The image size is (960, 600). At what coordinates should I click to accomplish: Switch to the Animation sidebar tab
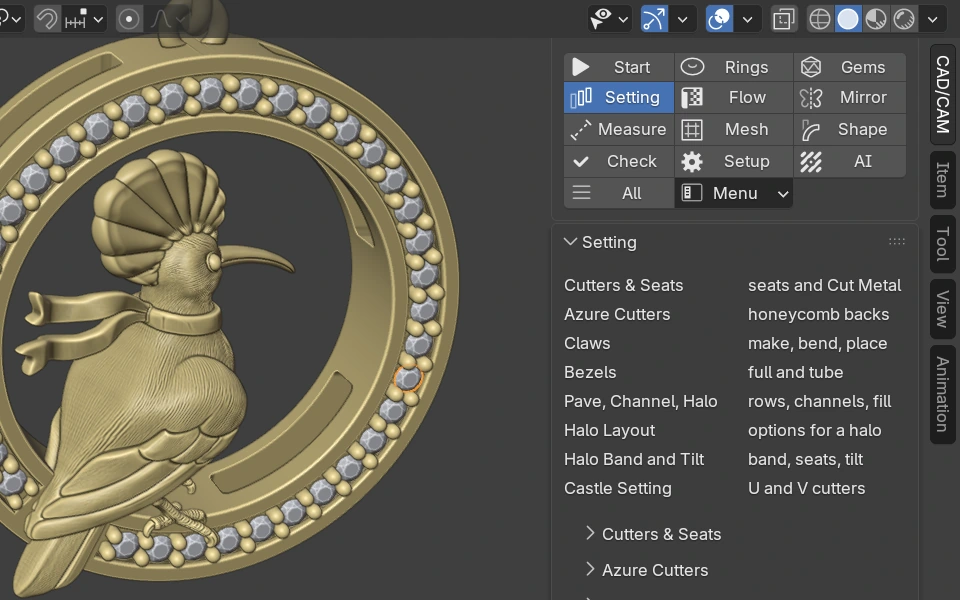(943, 394)
